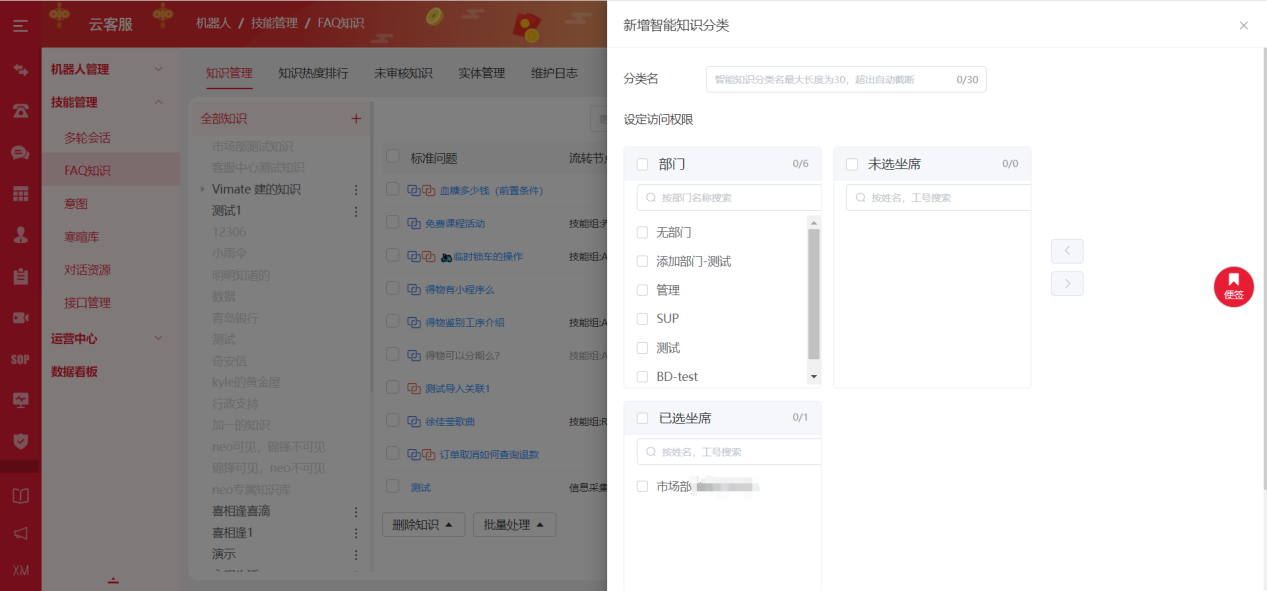Expand the 机器人管理 menu chevron
Viewport: 1267px width, 591px height.
158,69
